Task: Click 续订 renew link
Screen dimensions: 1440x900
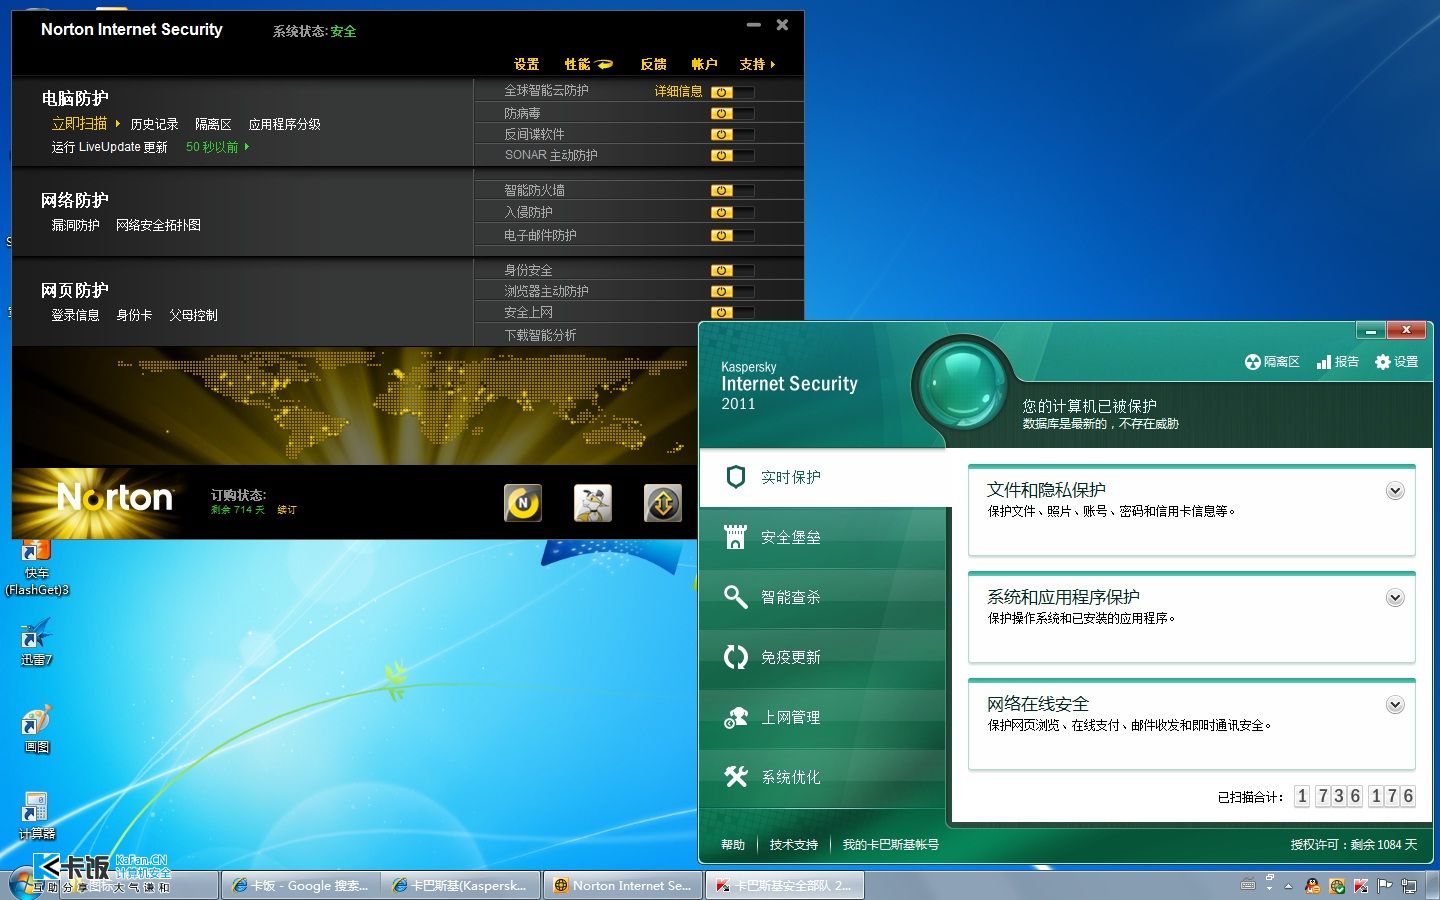Action: coord(287,510)
